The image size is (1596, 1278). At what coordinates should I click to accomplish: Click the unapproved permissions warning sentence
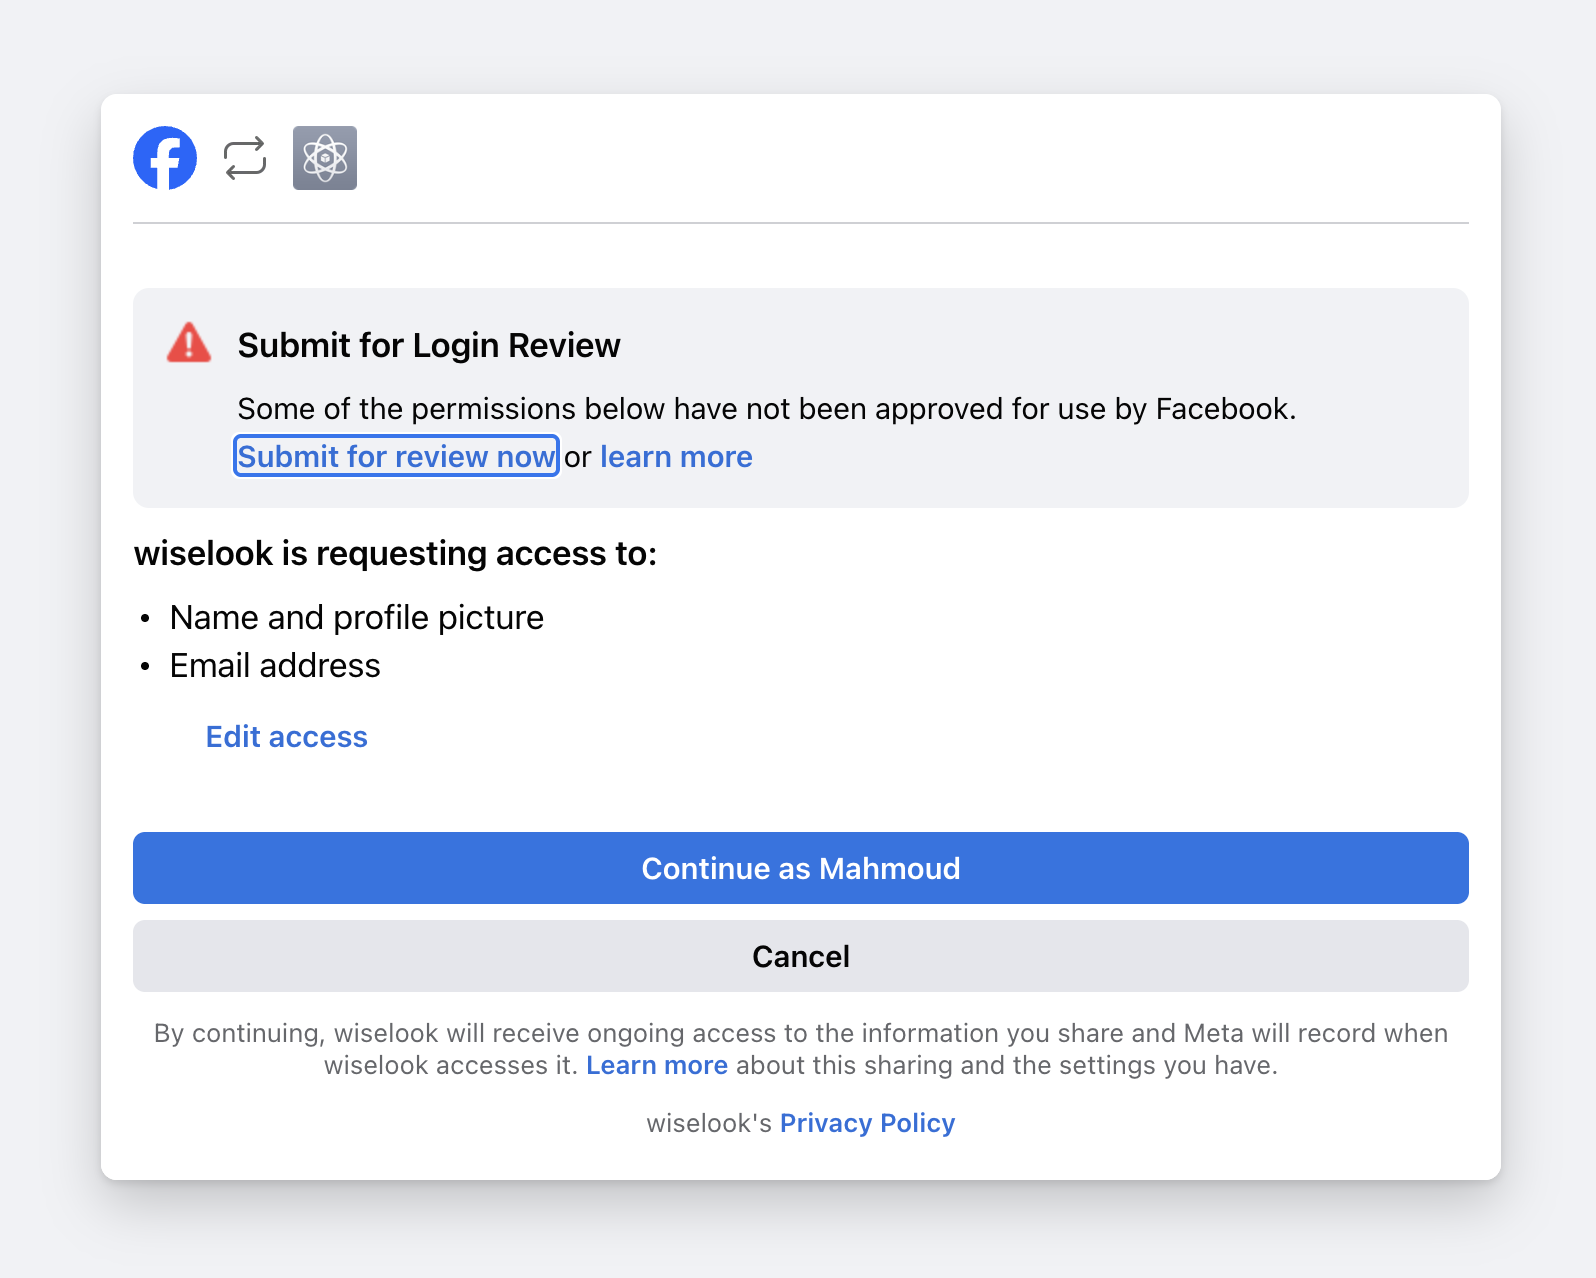coord(767,409)
